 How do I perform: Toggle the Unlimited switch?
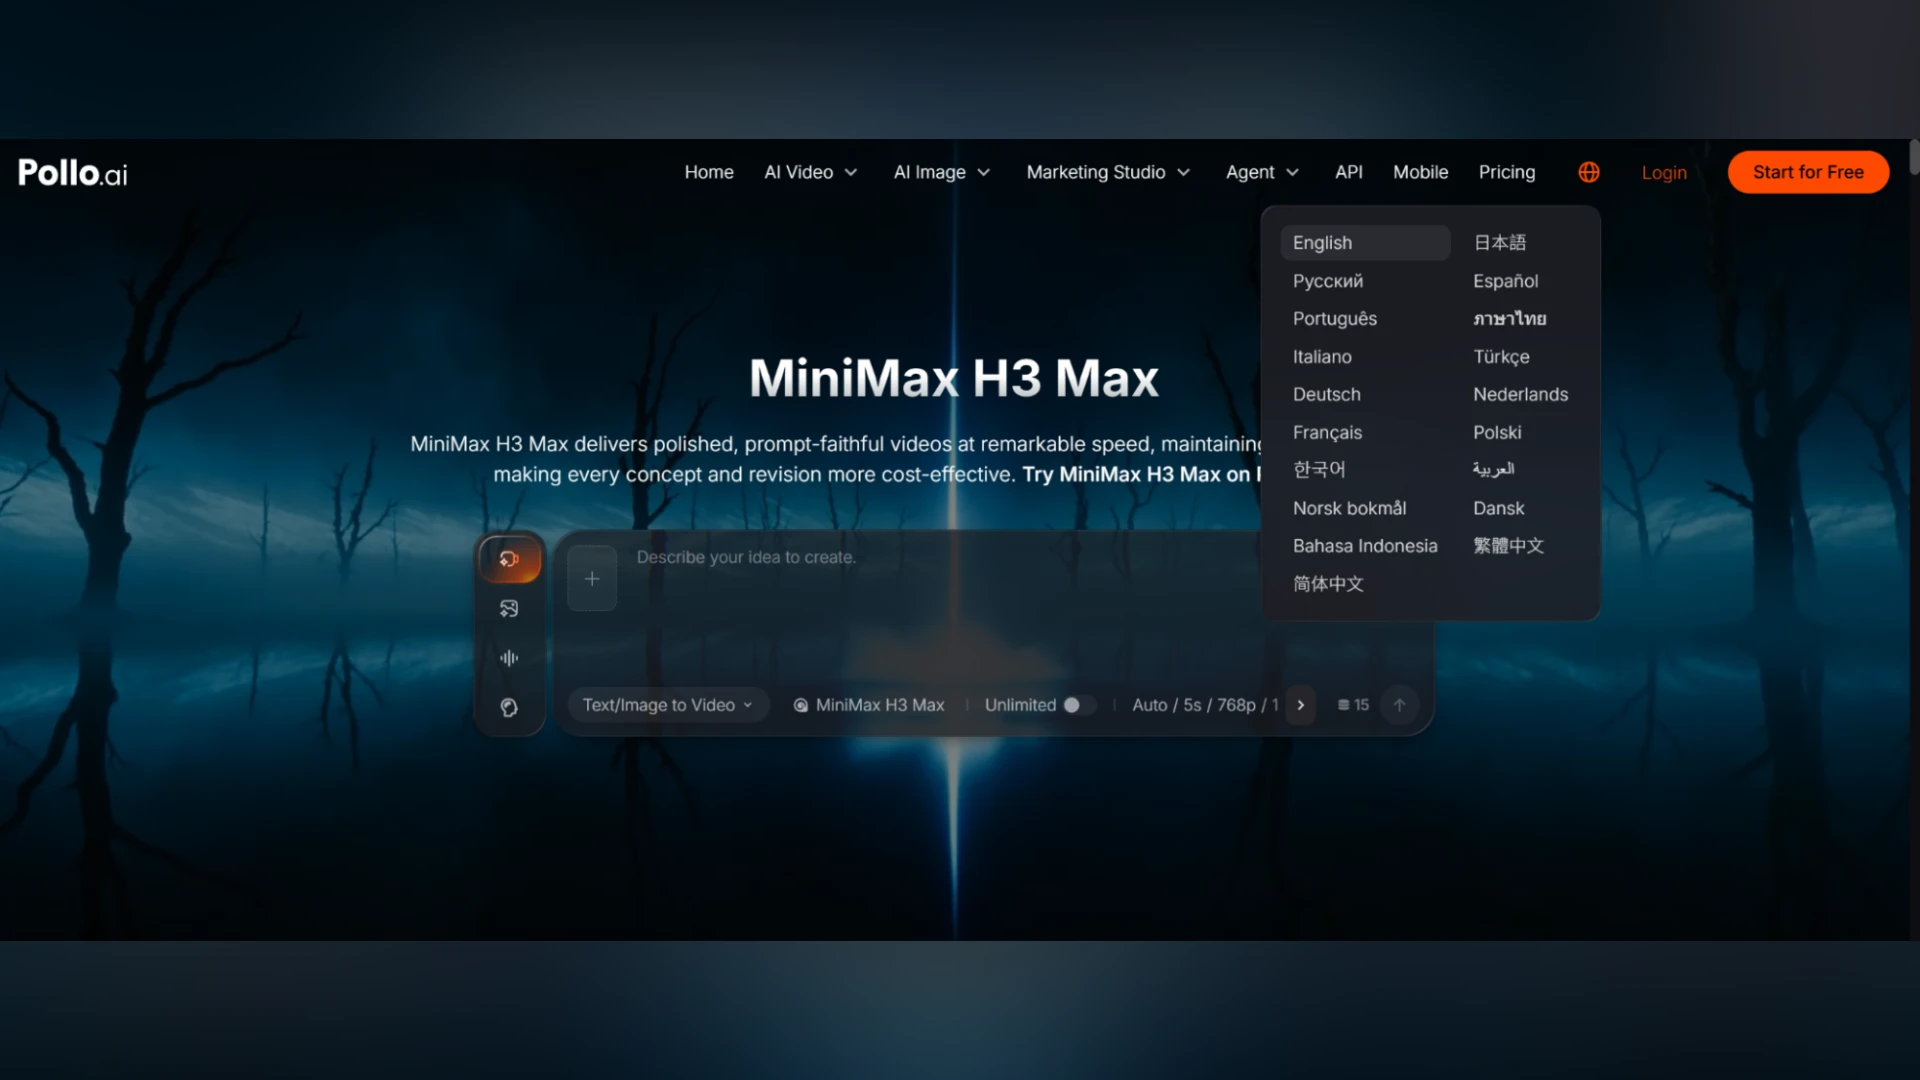point(1078,705)
